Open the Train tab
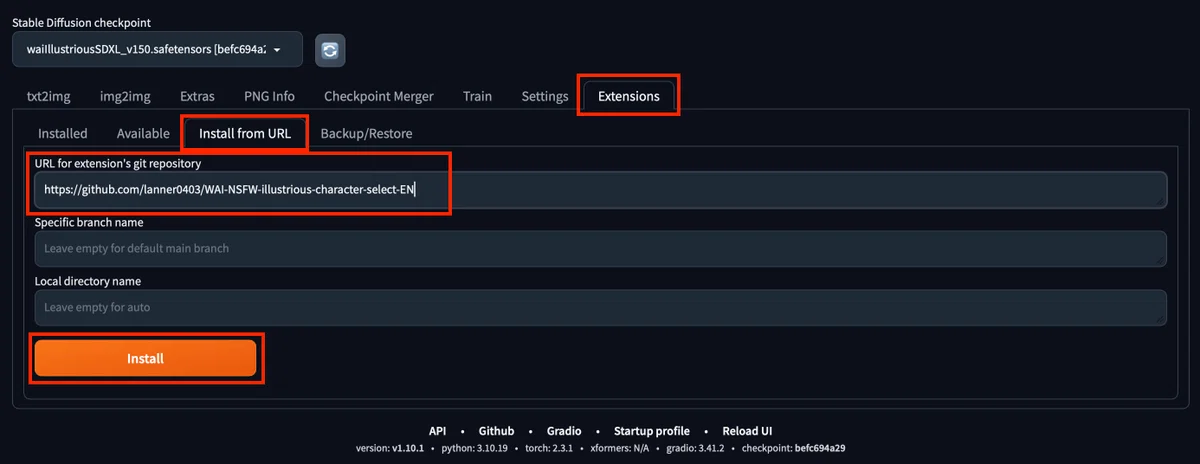Image resolution: width=1200 pixels, height=464 pixels. click(x=477, y=97)
